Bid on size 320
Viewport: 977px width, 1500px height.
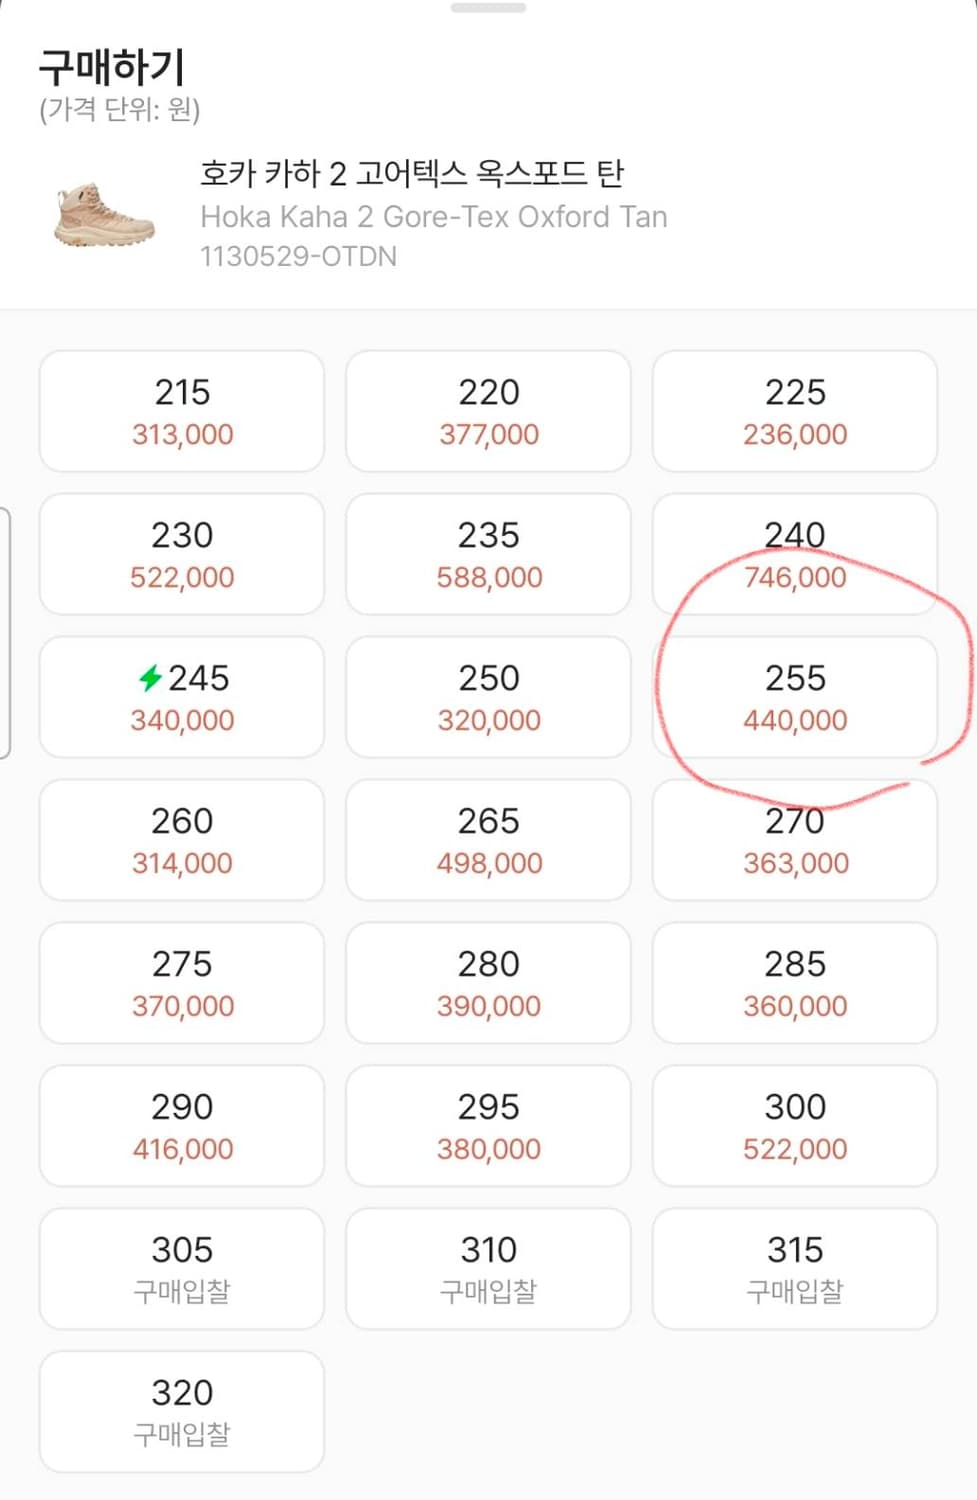pos(182,1413)
